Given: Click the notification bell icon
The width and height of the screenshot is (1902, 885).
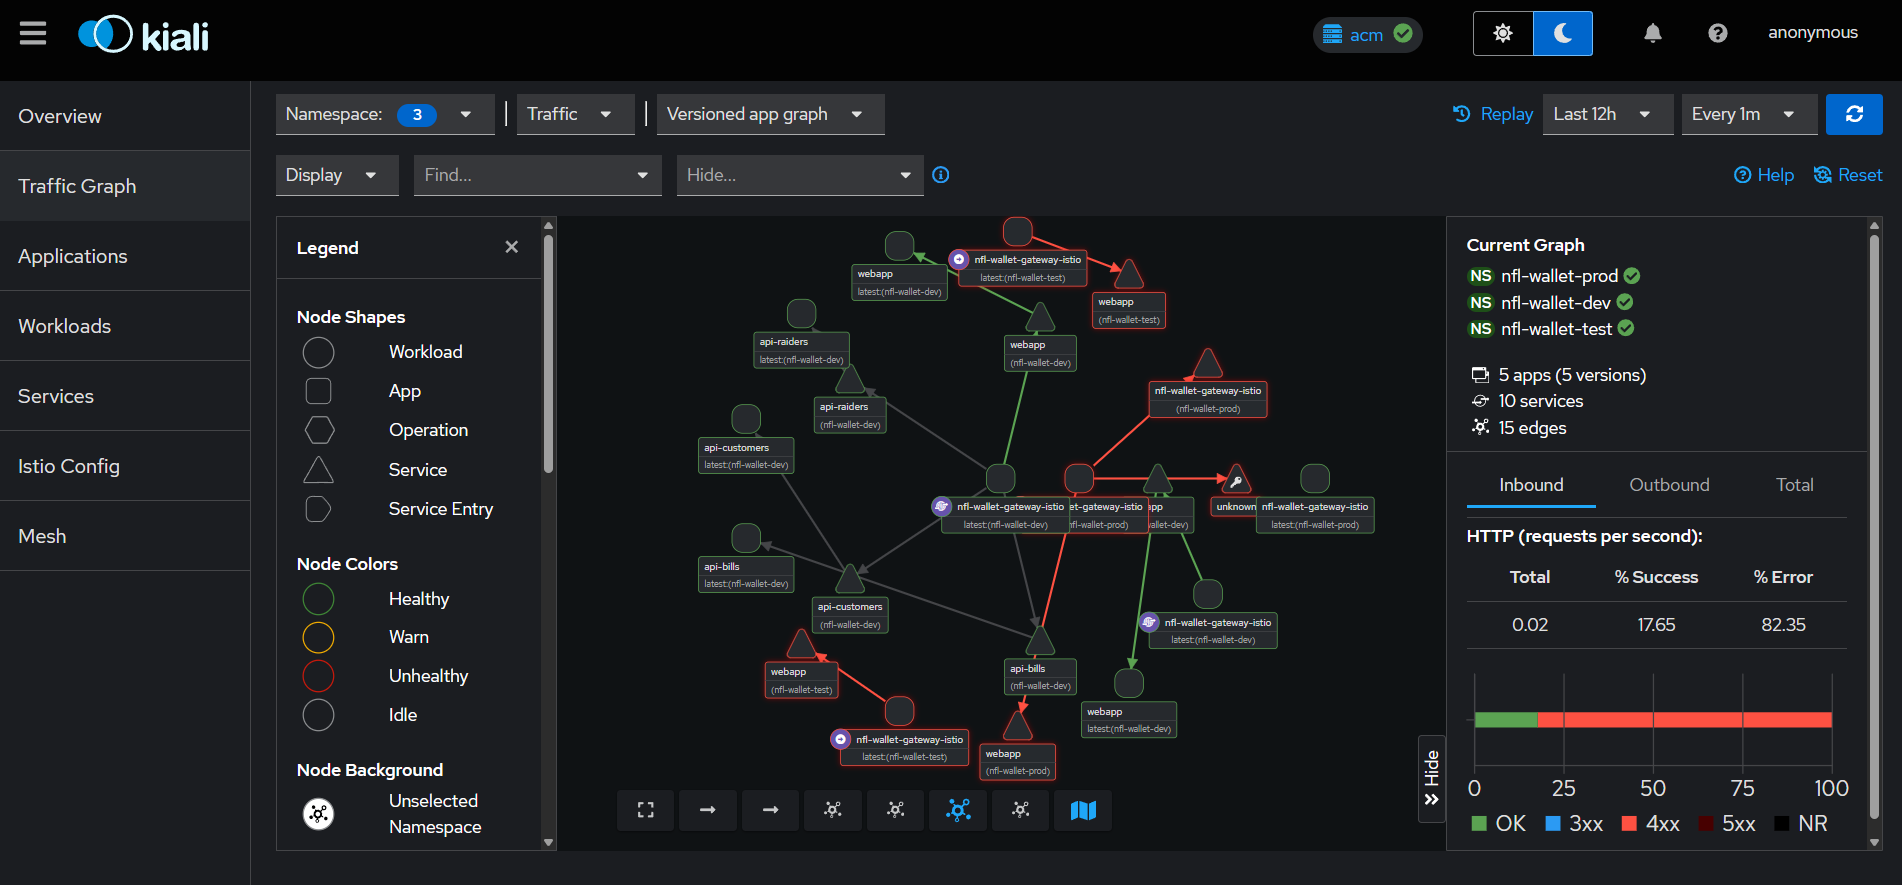Looking at the screenshot, I should [1652, 34].
